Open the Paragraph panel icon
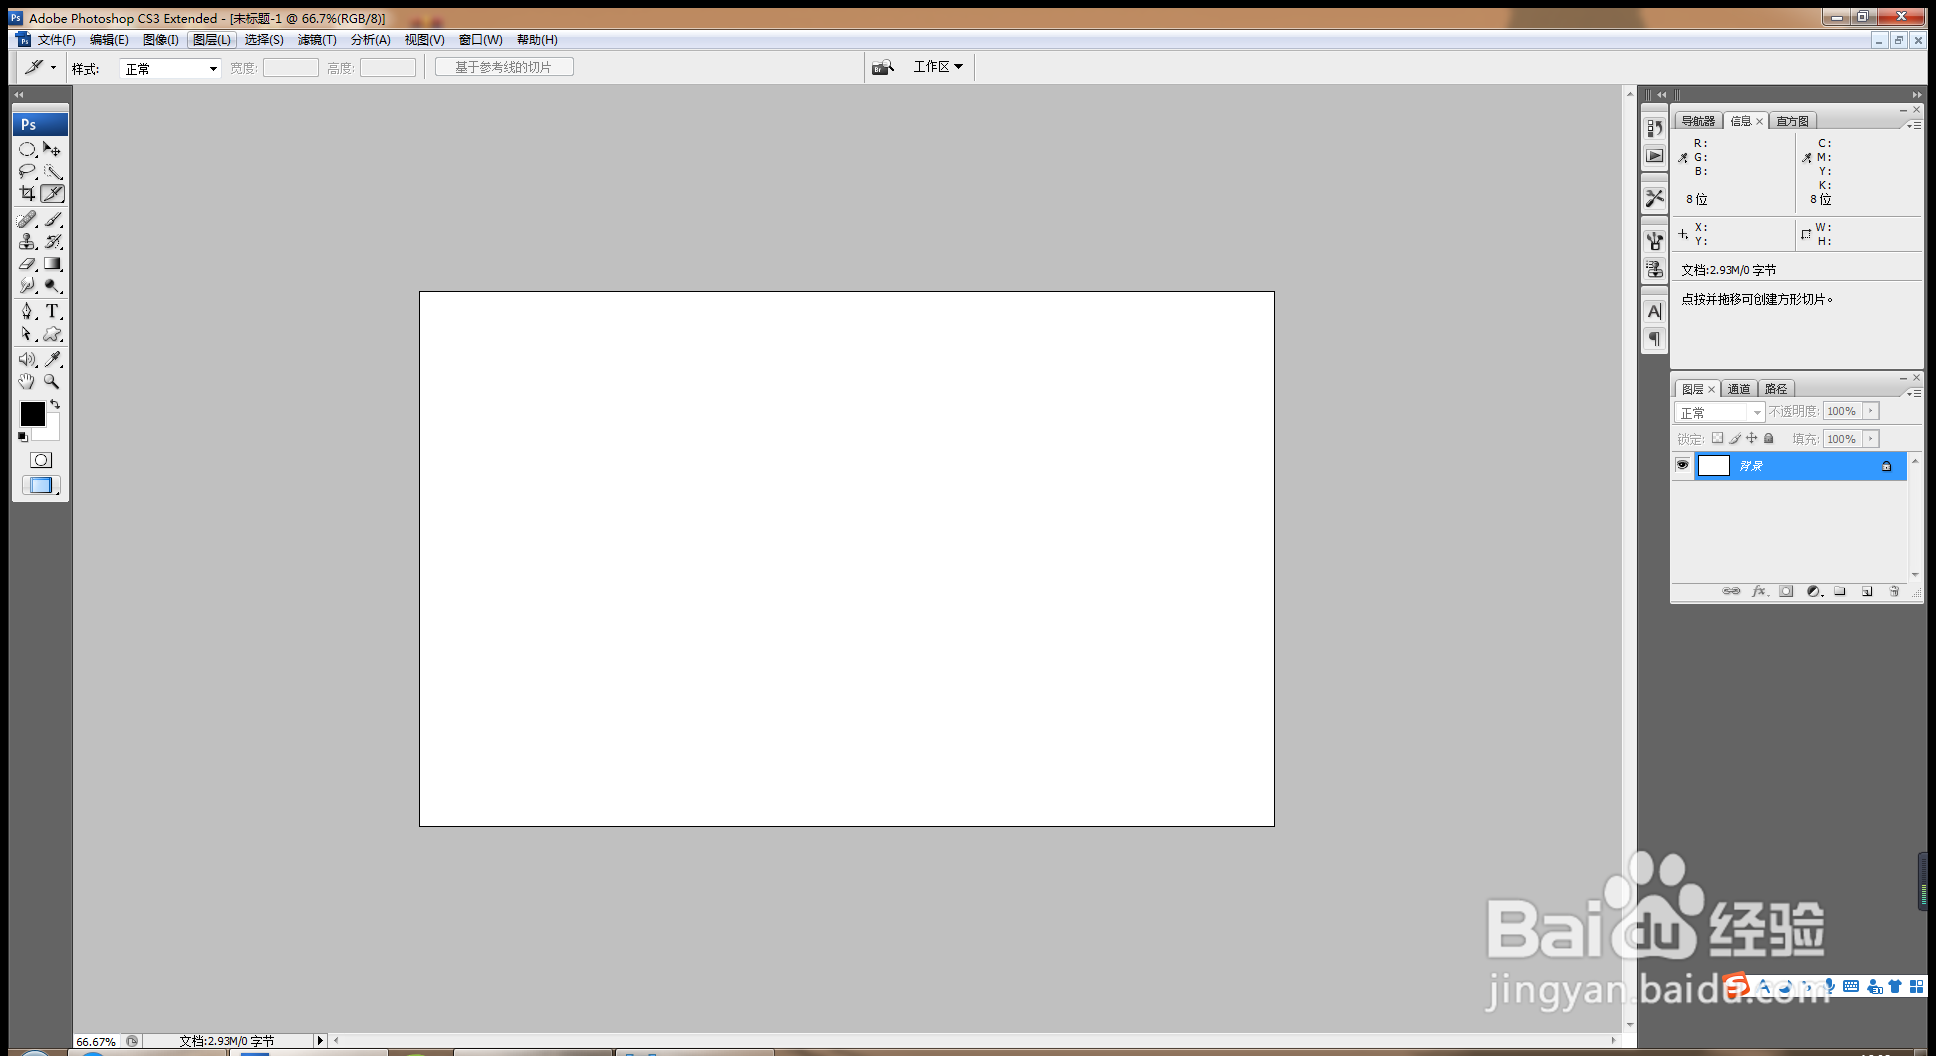 [x=1655, y=339]
